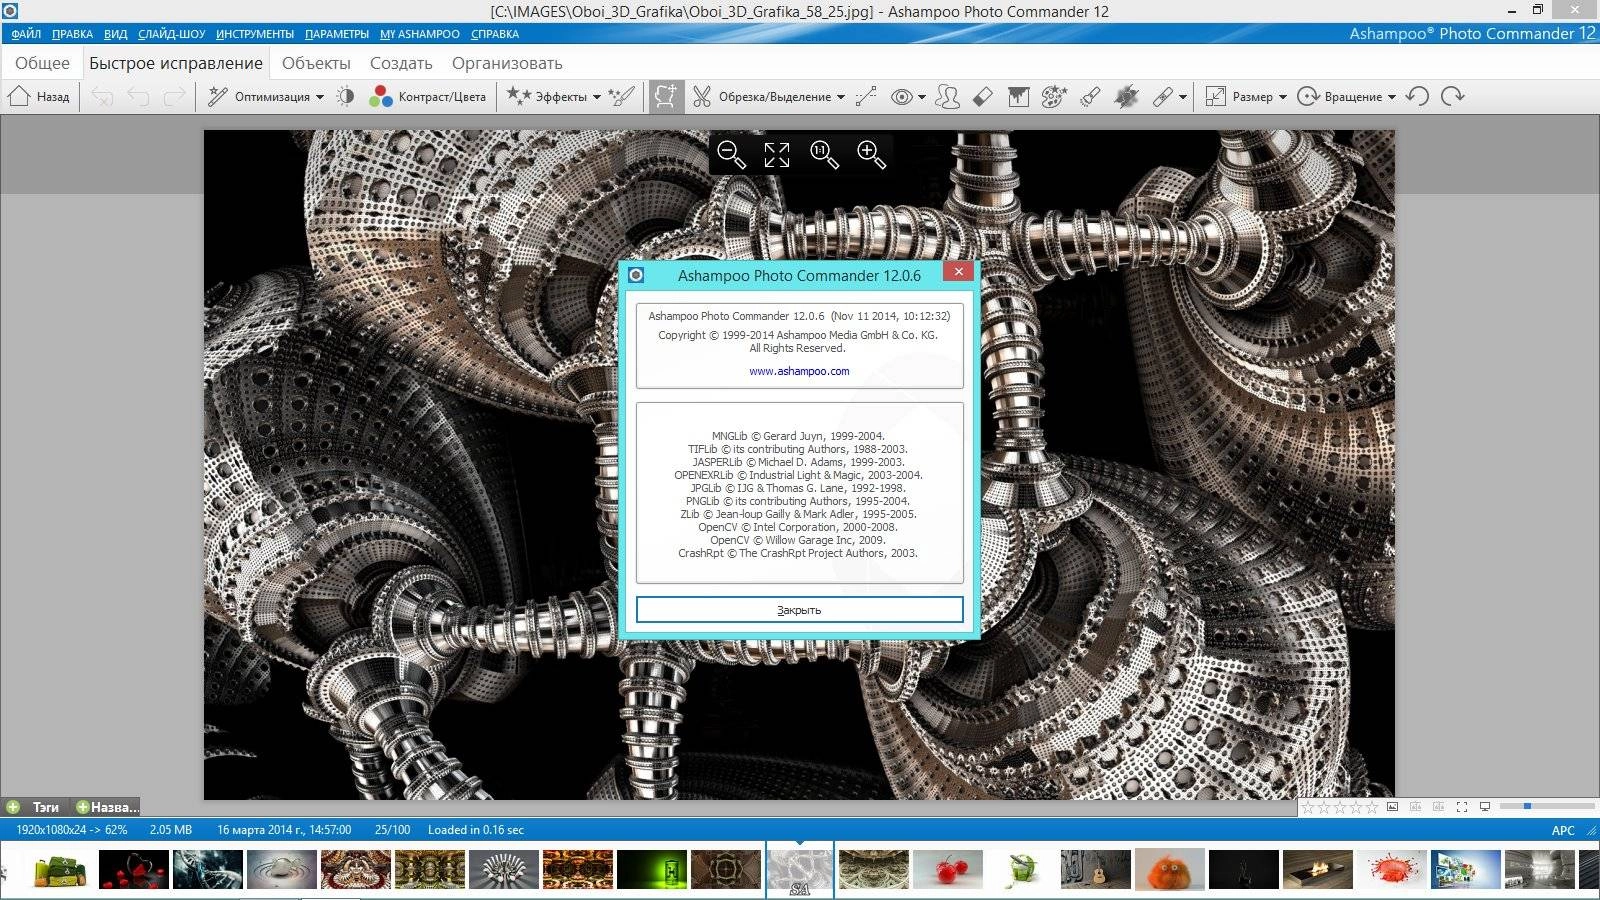Click the monitor display icon
Screen dimensions: 1600x900
(1485, 807)
